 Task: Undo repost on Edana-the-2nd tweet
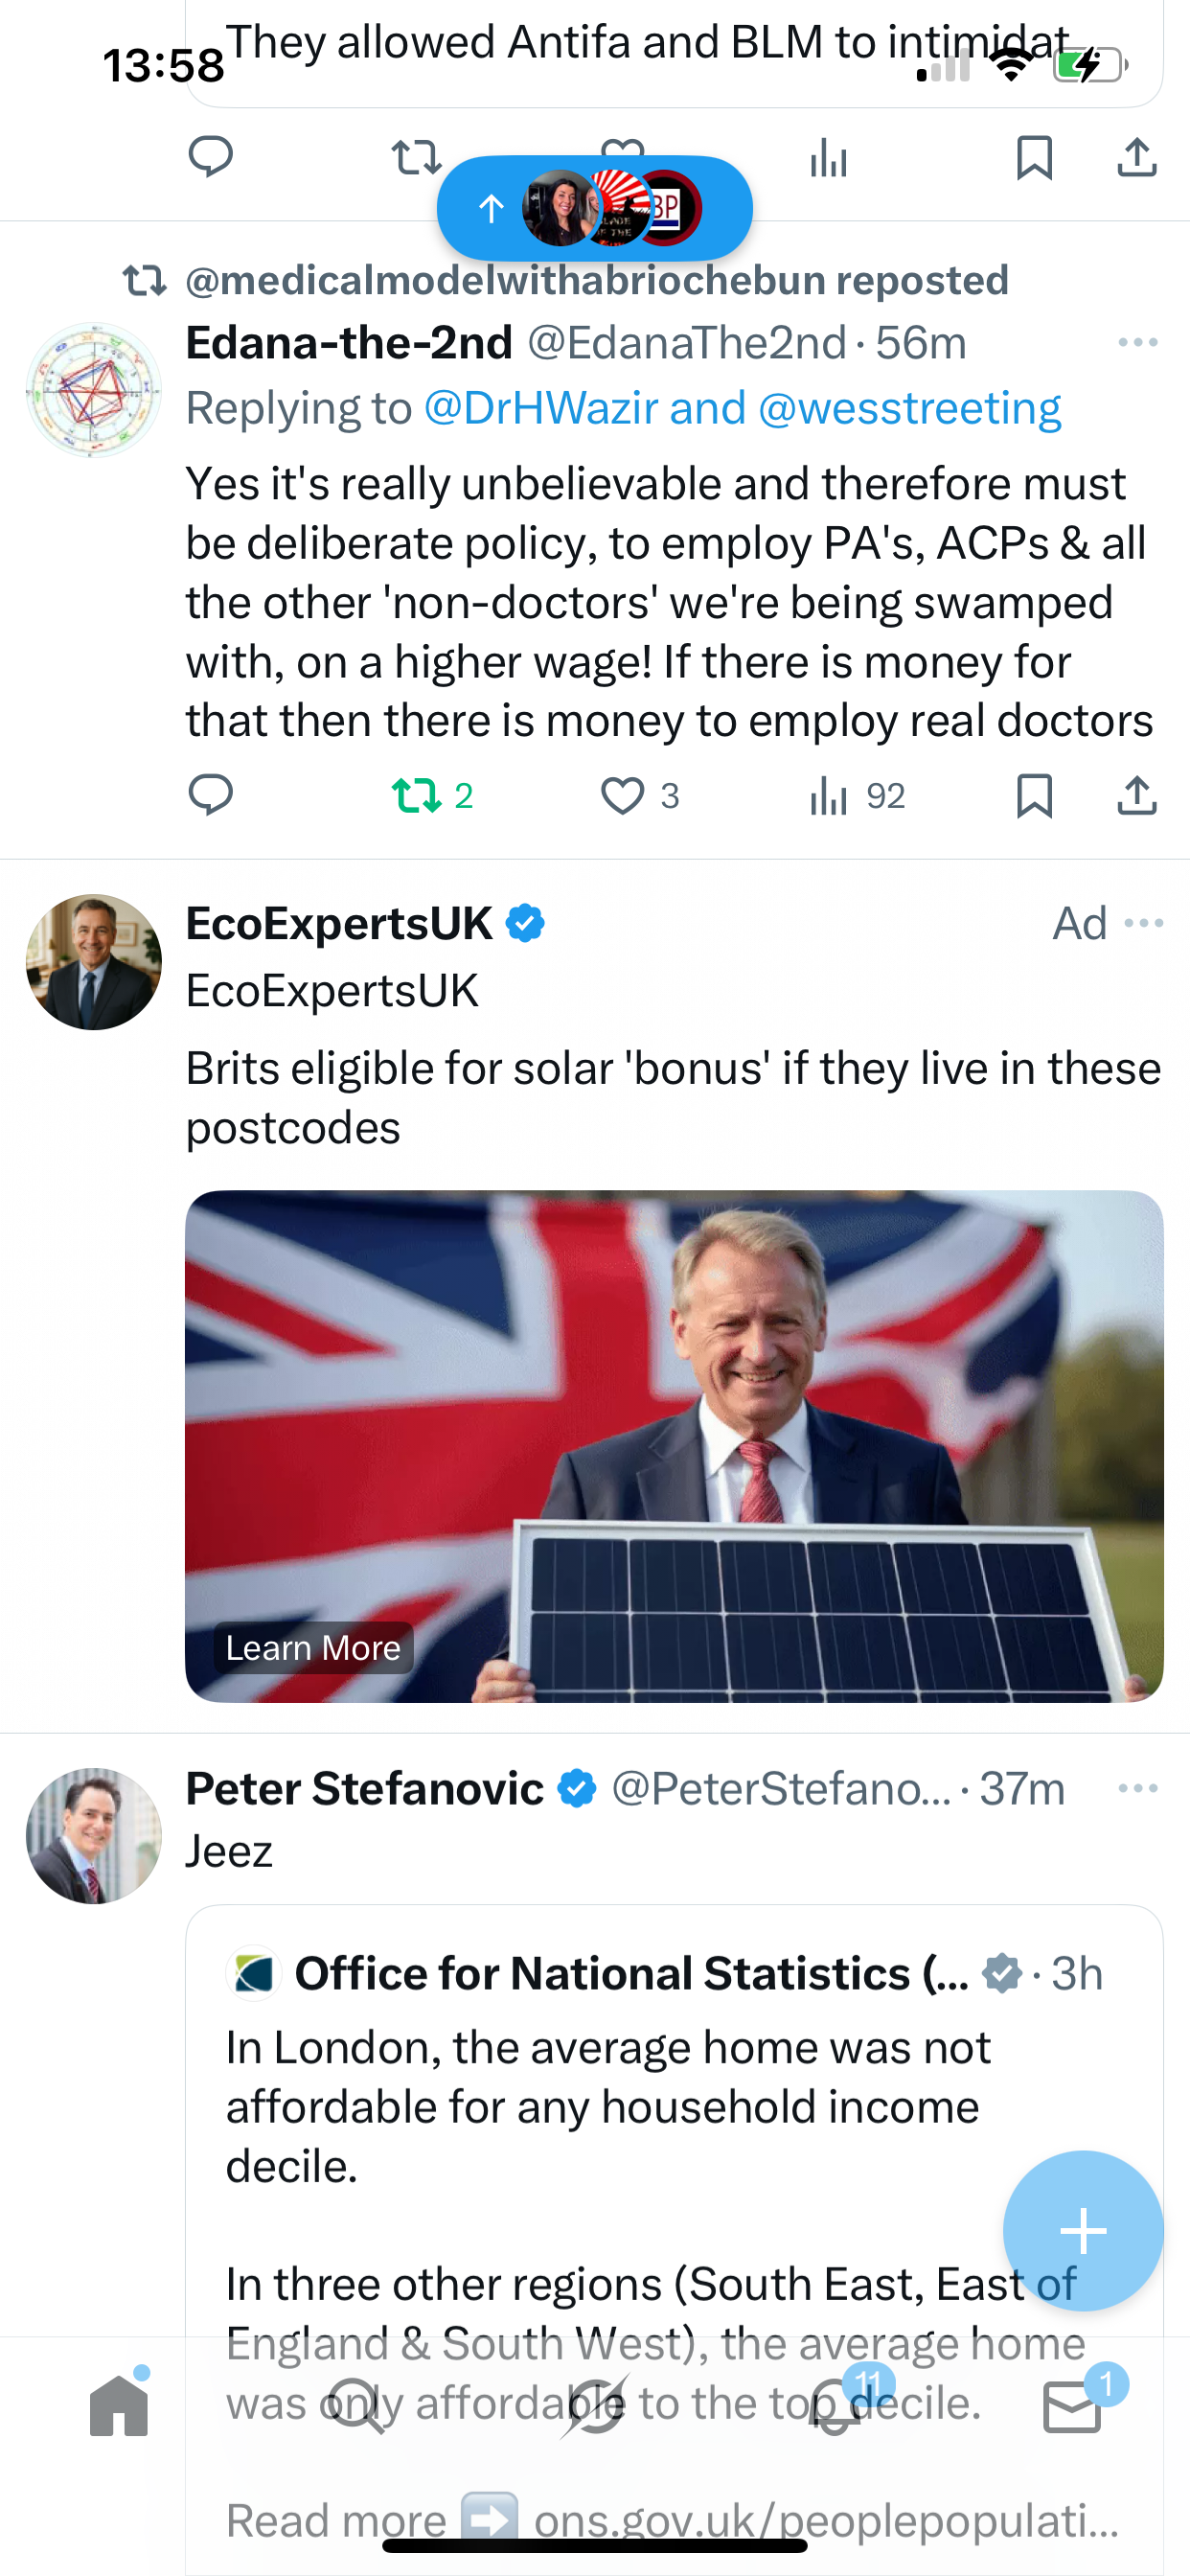(x=416, y=796)
